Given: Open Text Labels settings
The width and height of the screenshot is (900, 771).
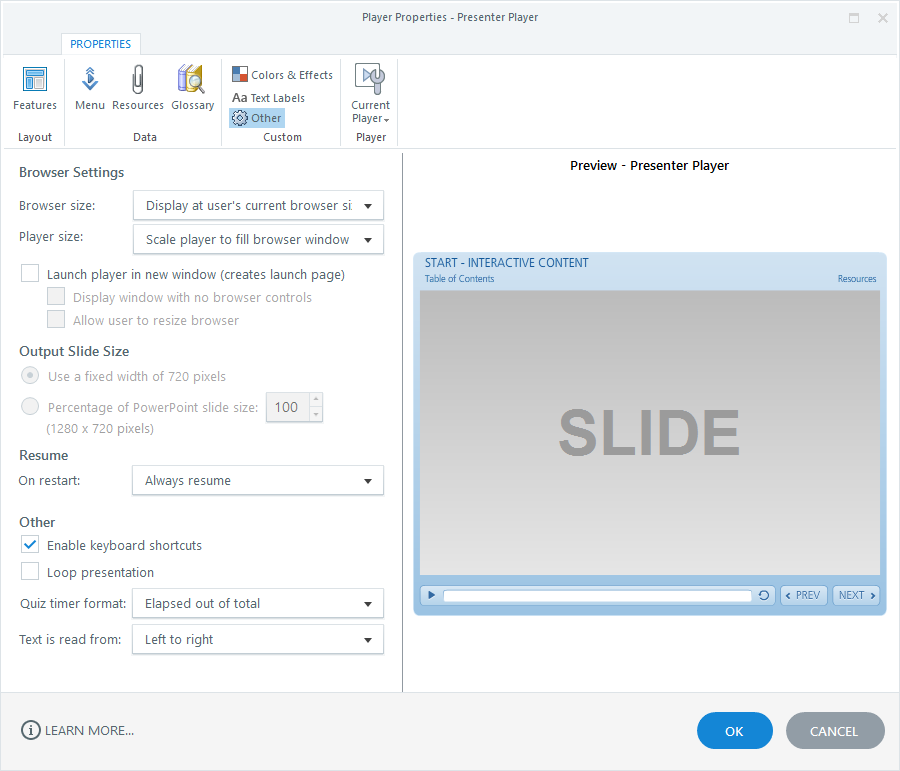Looking at the screenshot, I should coord(268,98).
